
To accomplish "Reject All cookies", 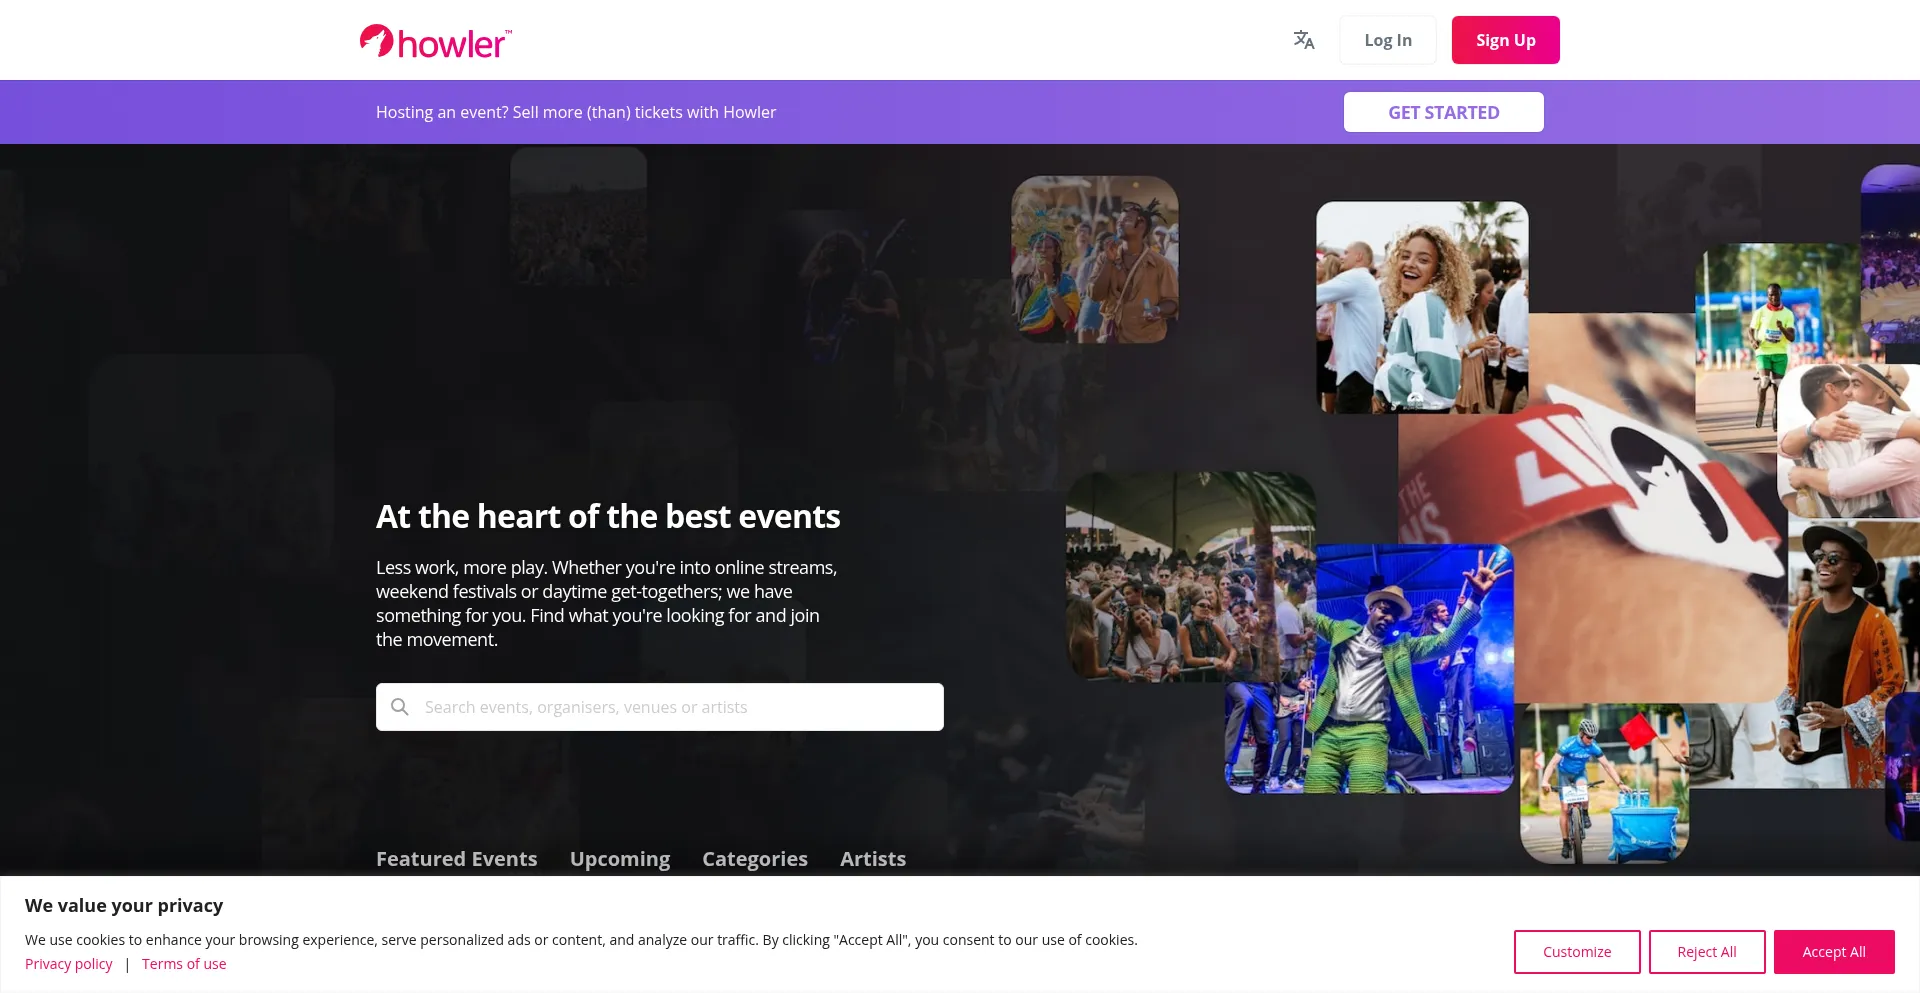I will 1707,952.
